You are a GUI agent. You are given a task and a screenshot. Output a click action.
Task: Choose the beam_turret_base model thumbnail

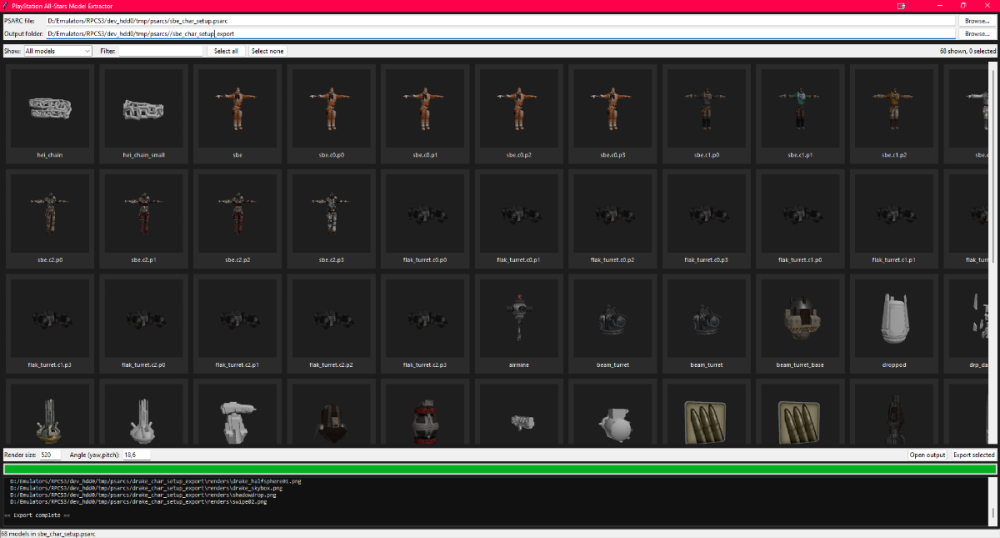click(800, 323)
